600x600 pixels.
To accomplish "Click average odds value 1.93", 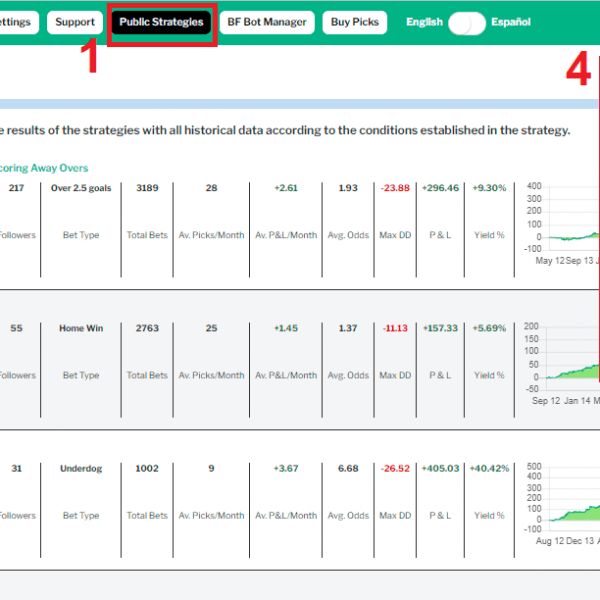I will [x=348, y=188].
